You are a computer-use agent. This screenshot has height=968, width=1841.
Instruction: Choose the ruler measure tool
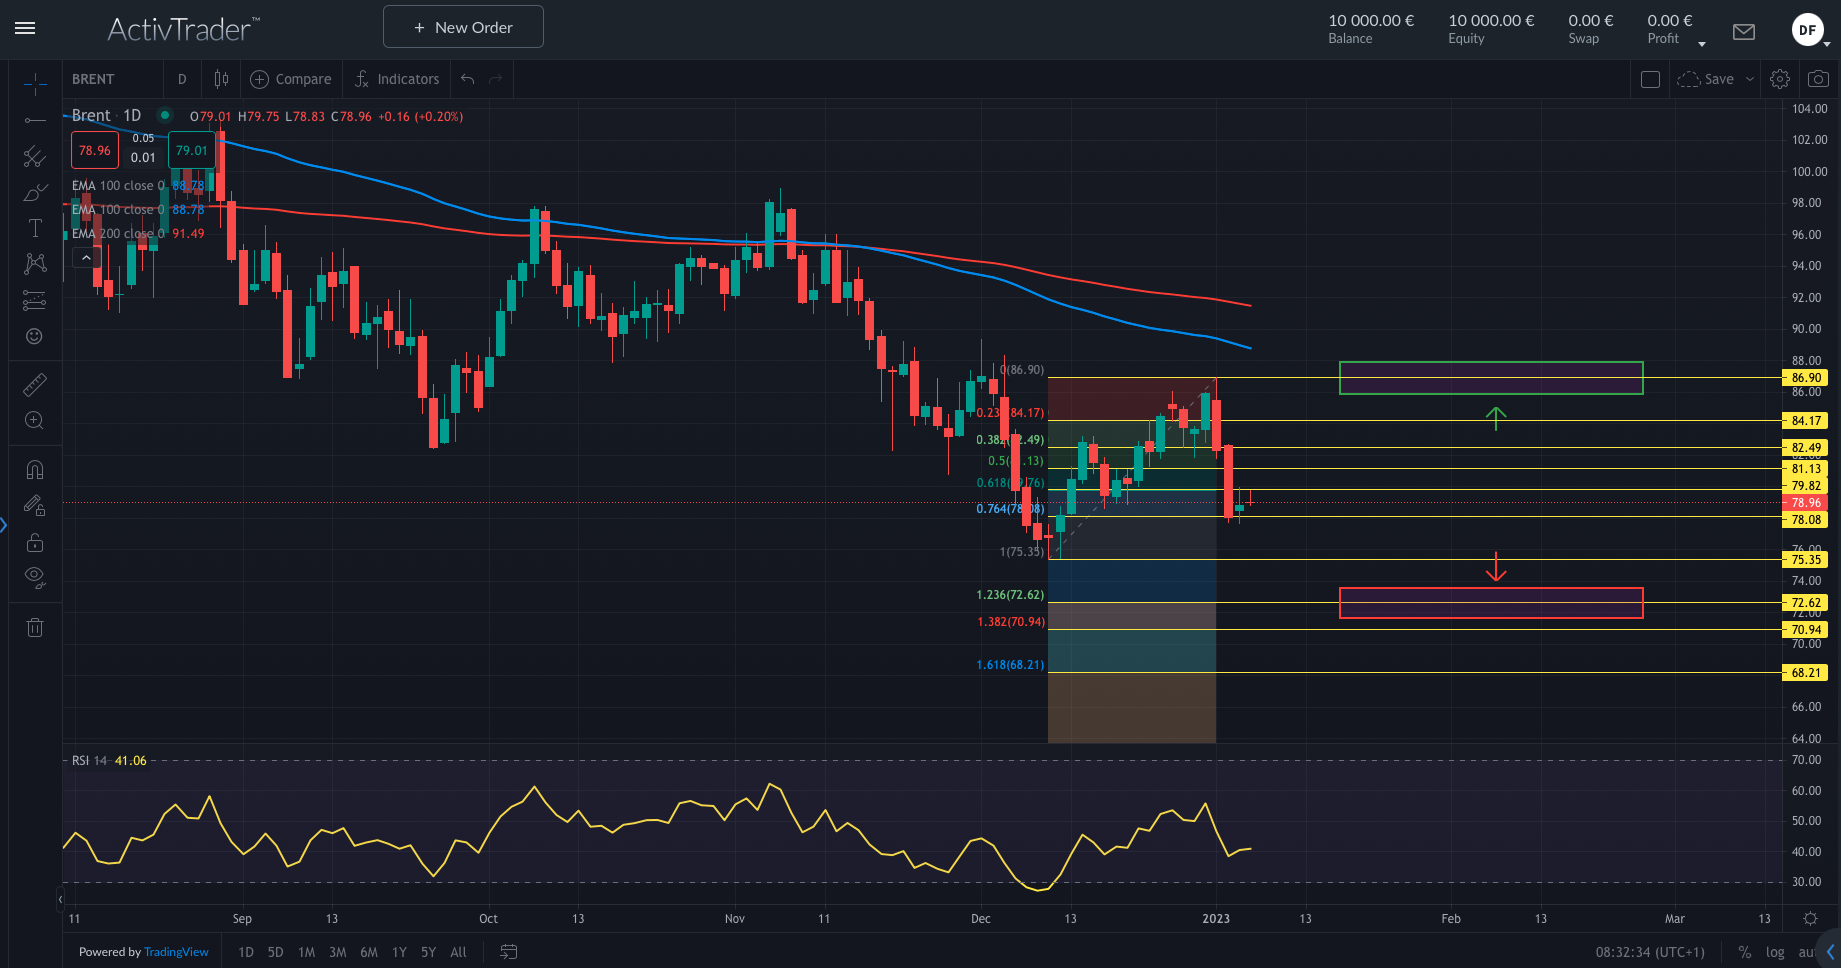[x=35, y=383]
